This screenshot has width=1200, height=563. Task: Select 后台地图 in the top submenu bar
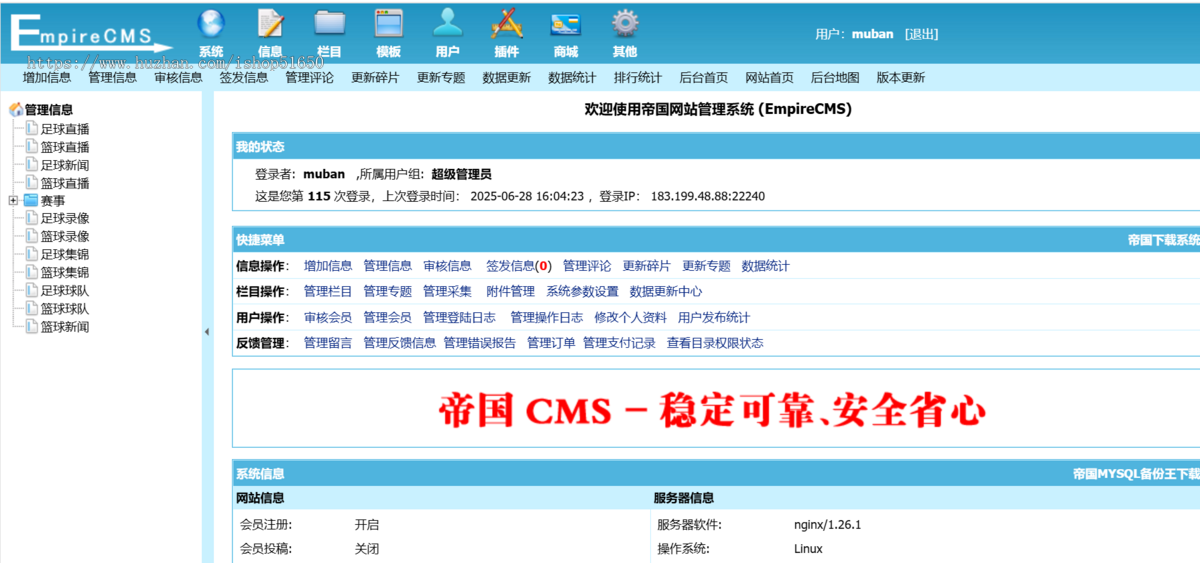tap(835, 78)
